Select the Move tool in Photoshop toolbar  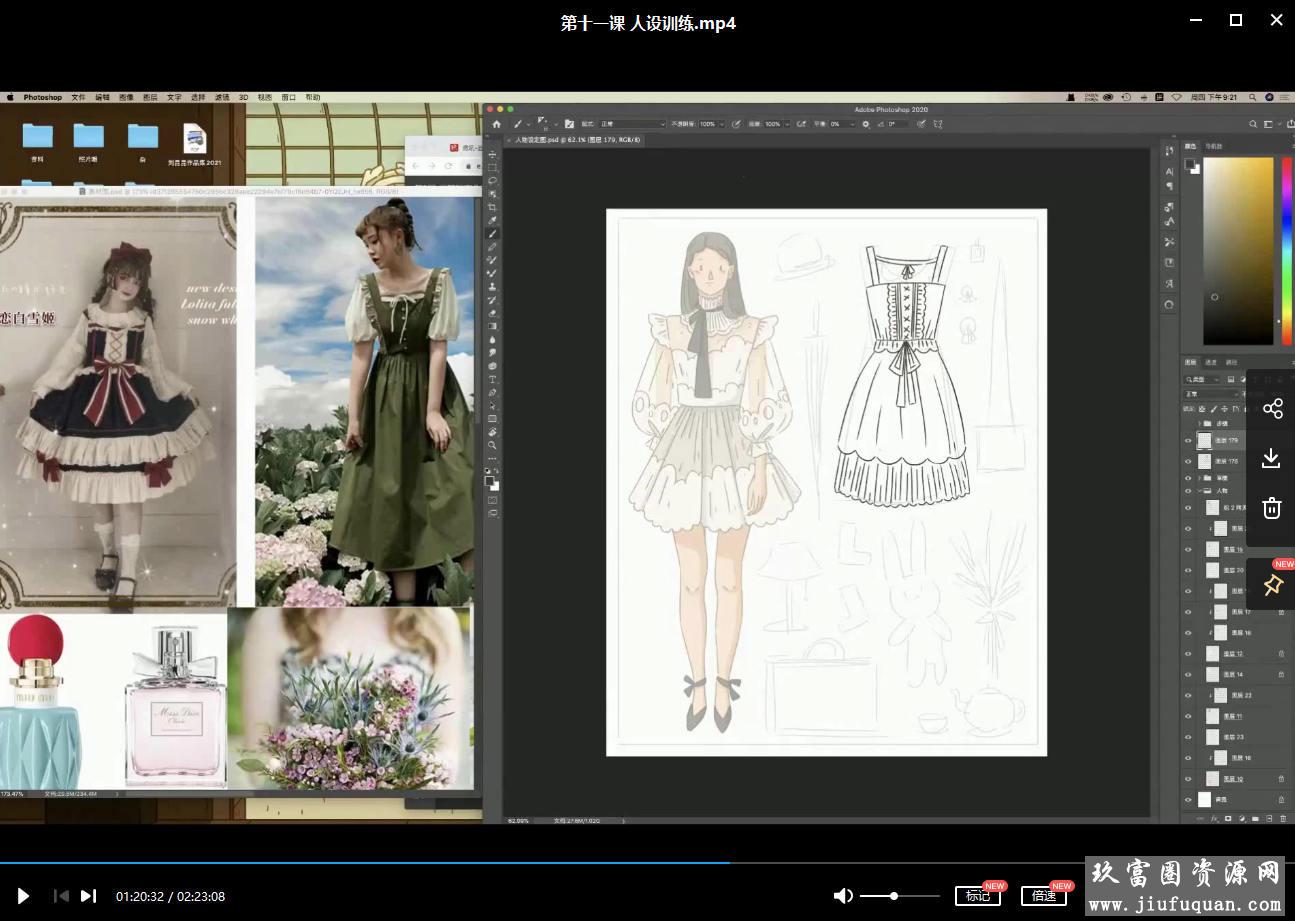[x=492, y=155]
